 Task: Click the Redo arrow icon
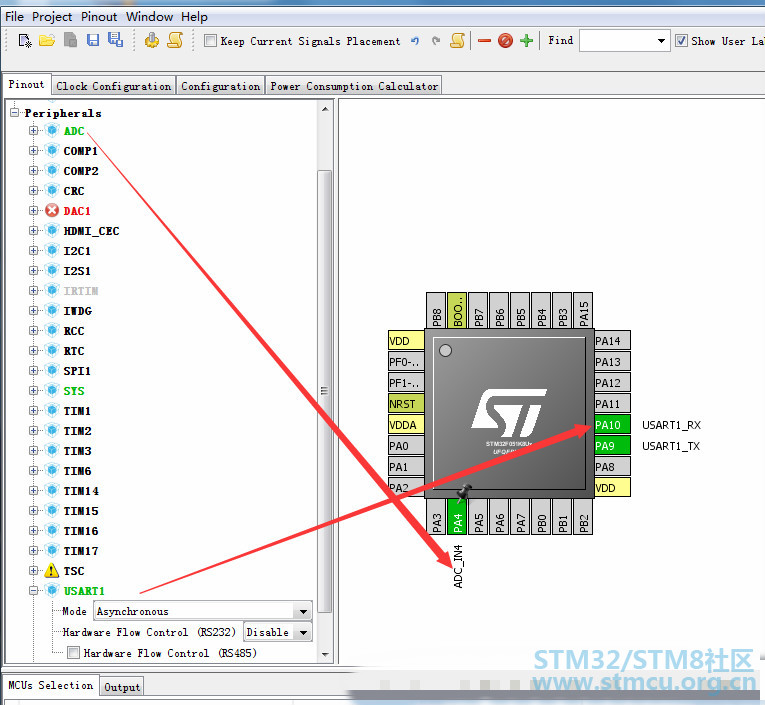pos(436,41)
